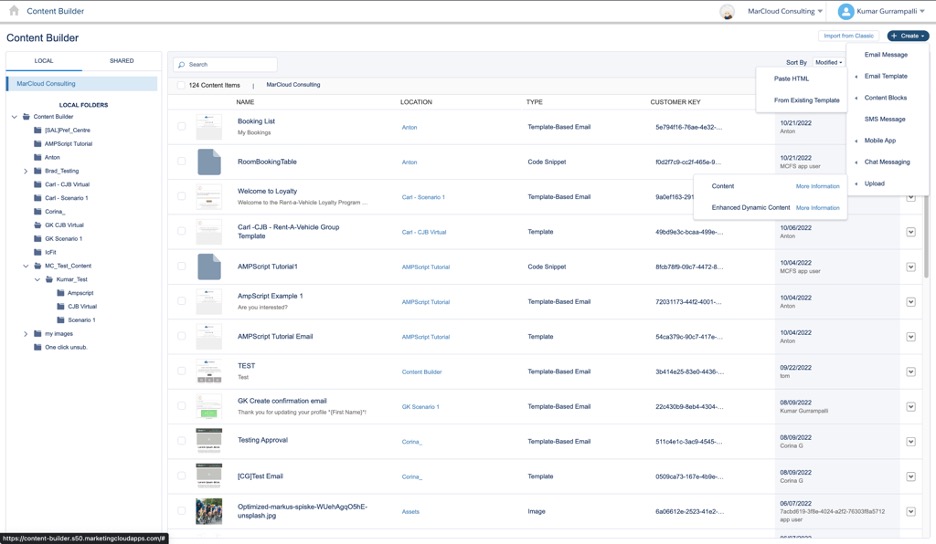This screenshot has width=936, height=544.
Task: Open the Content Builder location link for TEST
Action: pyautogui.click(x=421, y=372)
